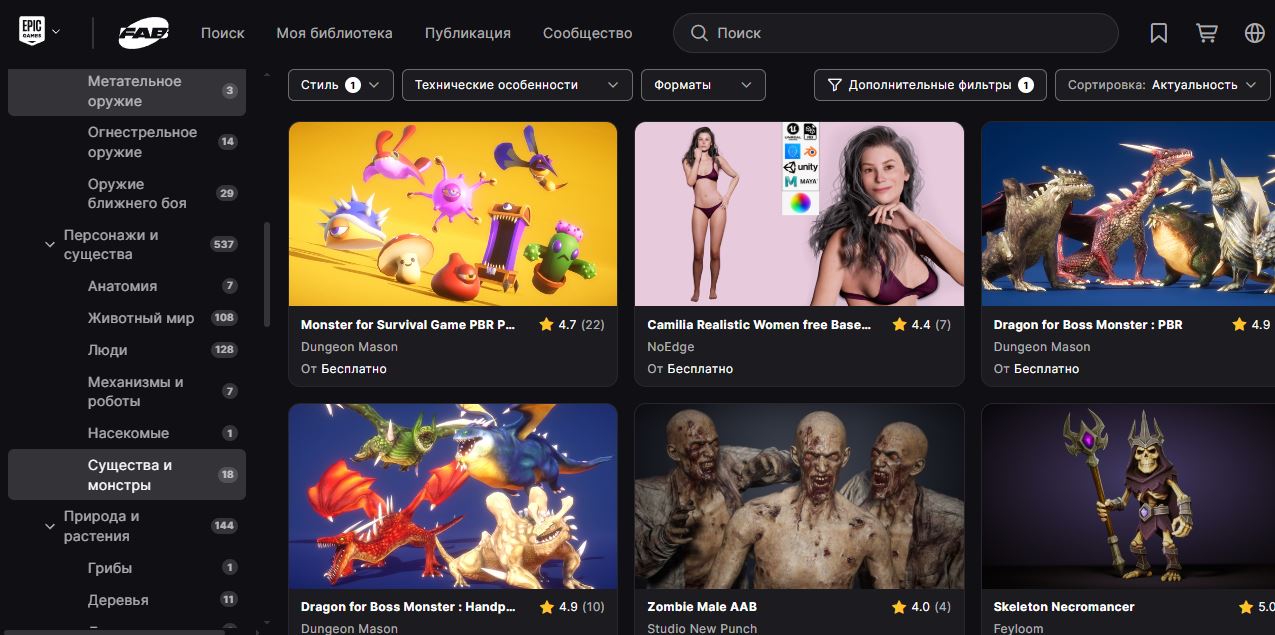Select Природа и растения parent category label
This screenshot has width=1275, height=635.
[101, 526]
